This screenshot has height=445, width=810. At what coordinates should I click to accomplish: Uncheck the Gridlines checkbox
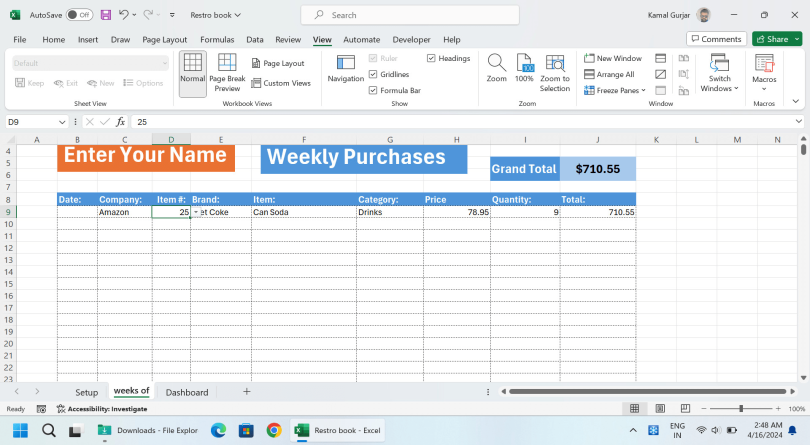(x=374, y=74)
